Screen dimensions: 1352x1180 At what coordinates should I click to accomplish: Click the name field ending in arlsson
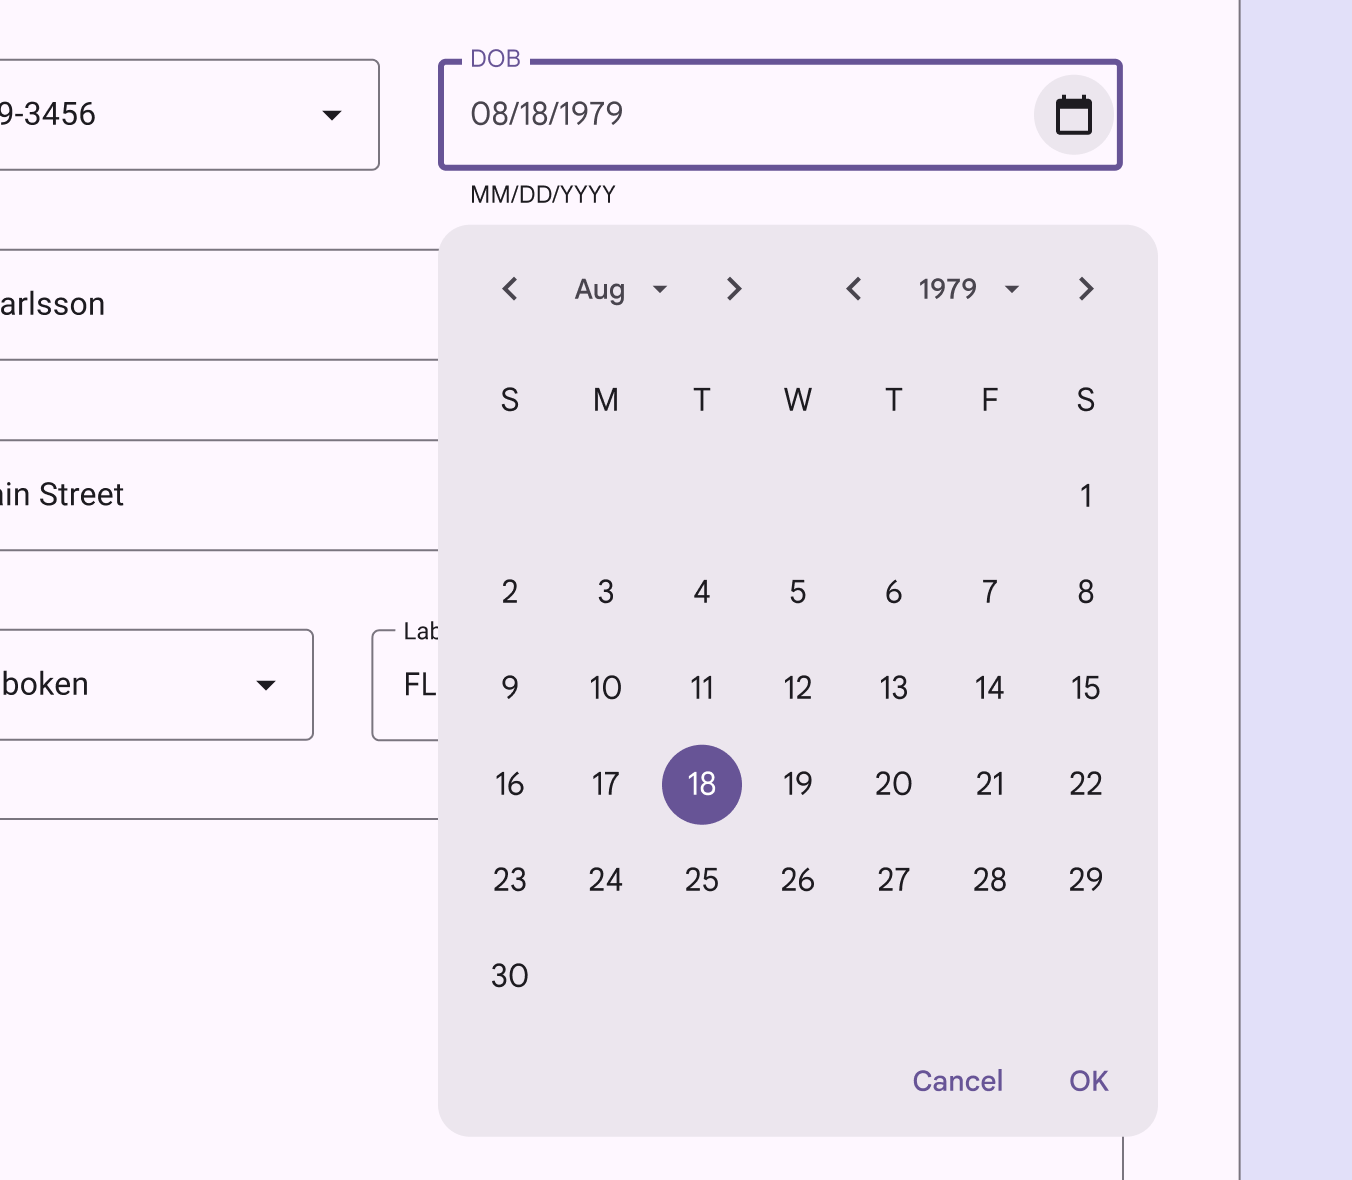(x=200, y=305)
